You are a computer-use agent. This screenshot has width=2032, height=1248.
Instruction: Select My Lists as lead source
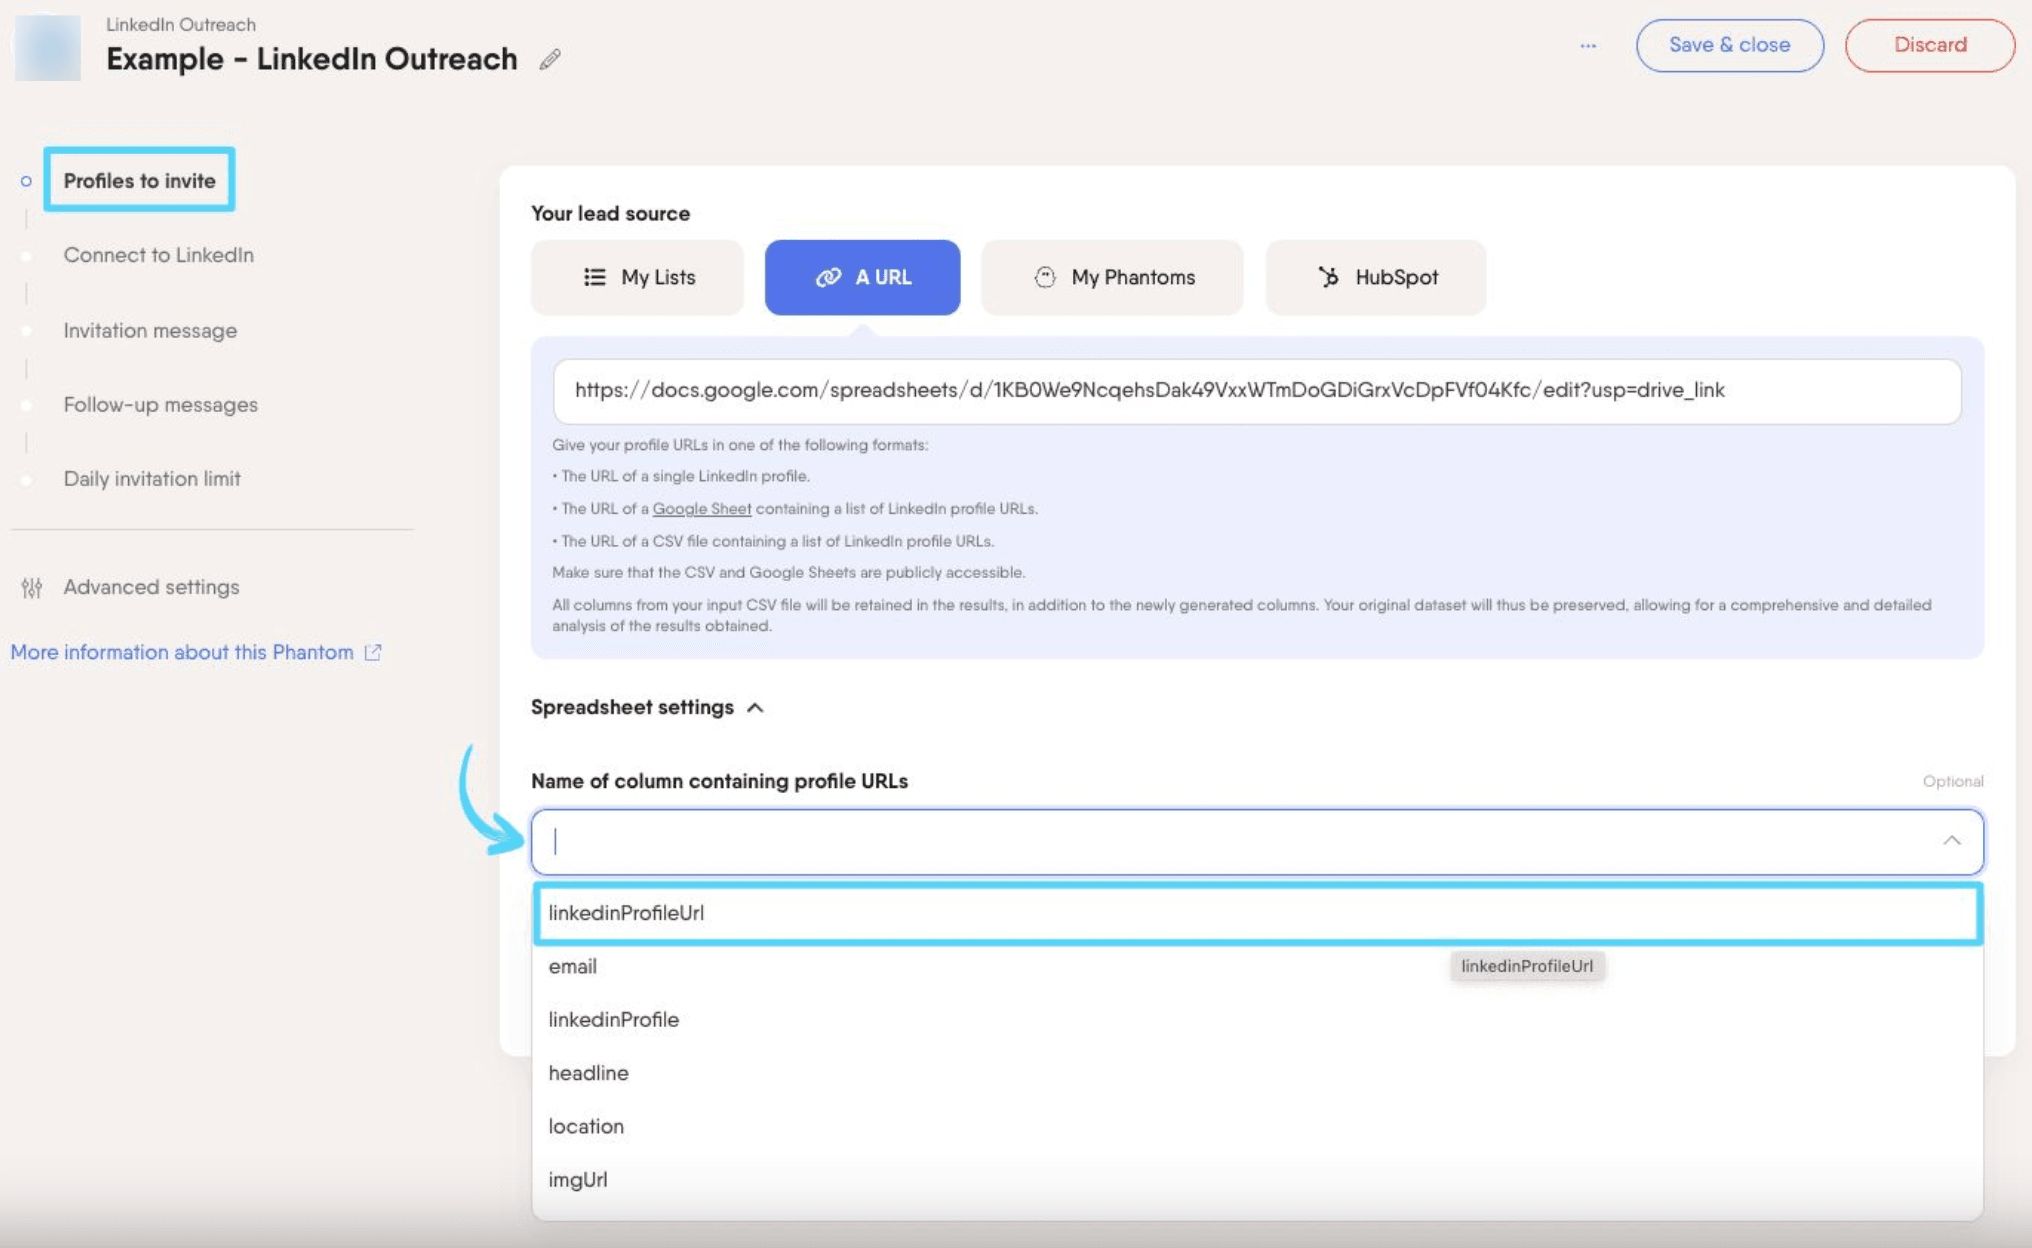[x=637, y=277]
